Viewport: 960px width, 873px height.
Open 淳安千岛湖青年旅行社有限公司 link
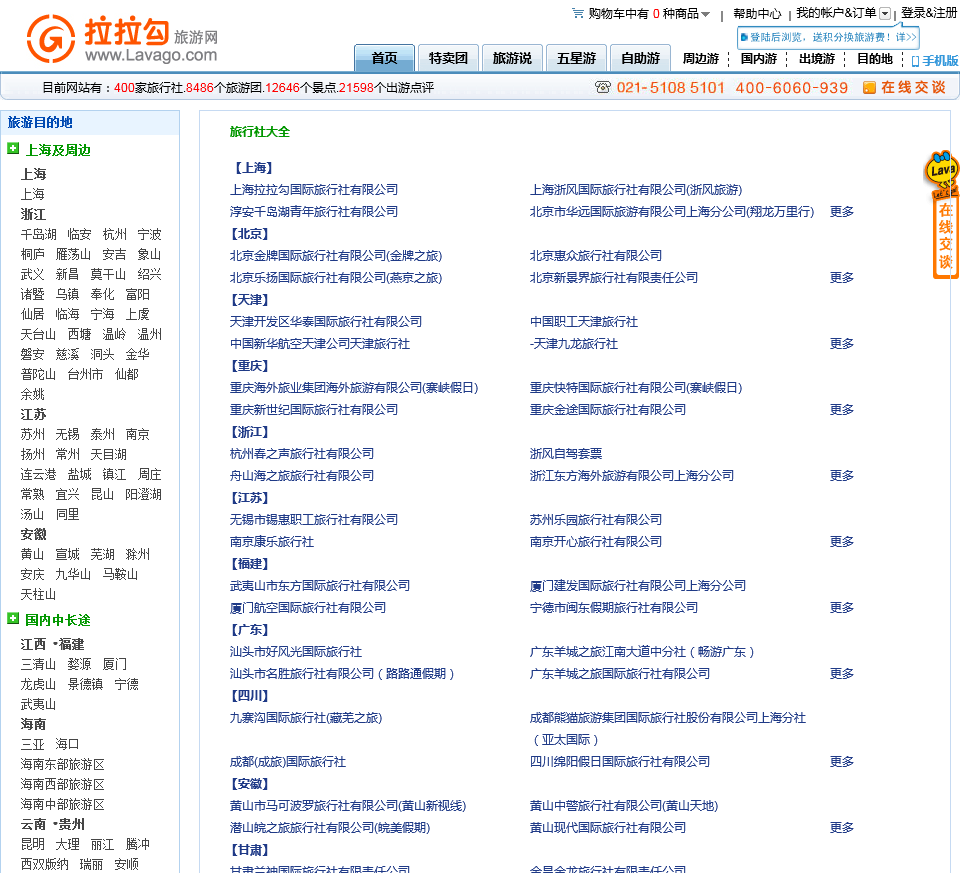coord(313,212)
